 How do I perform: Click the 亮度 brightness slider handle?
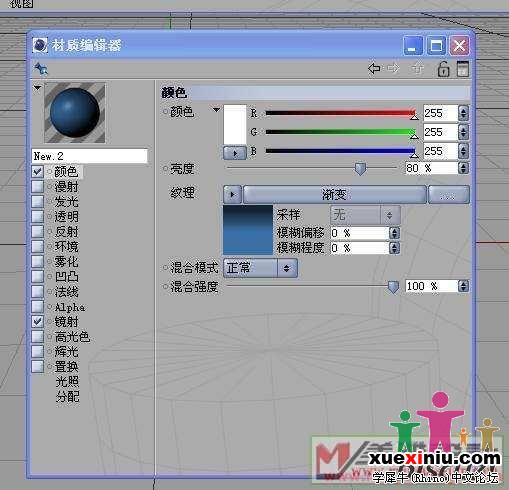coord(360,169)
